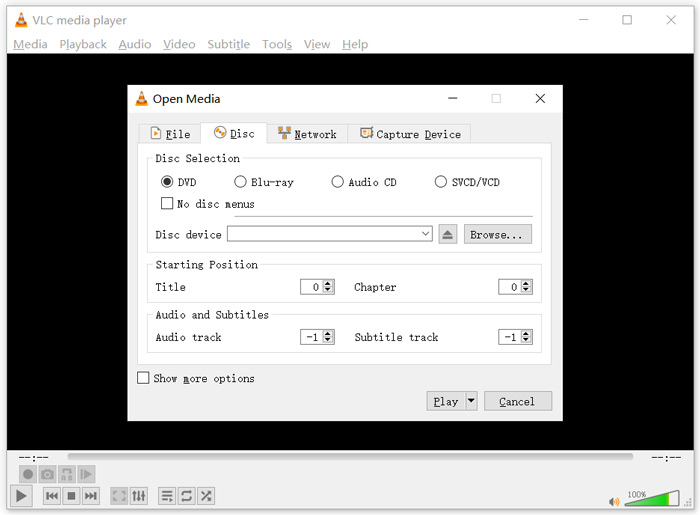Image resolution: width=700 pixels, height=515 pixels.
Task: Close the Open Media dialog window
Action: [540, 99]
